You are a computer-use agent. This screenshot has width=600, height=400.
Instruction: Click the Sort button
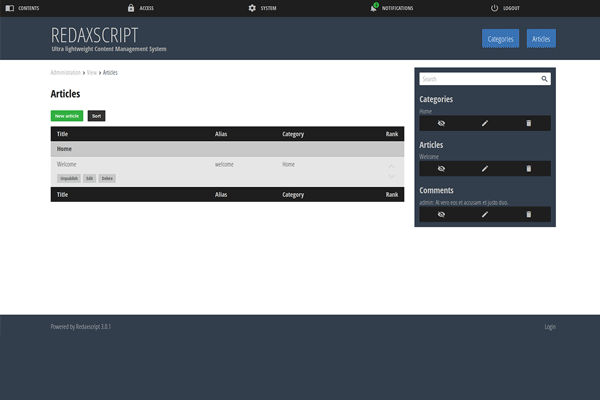pyautogui.click(x=96, y=116)
